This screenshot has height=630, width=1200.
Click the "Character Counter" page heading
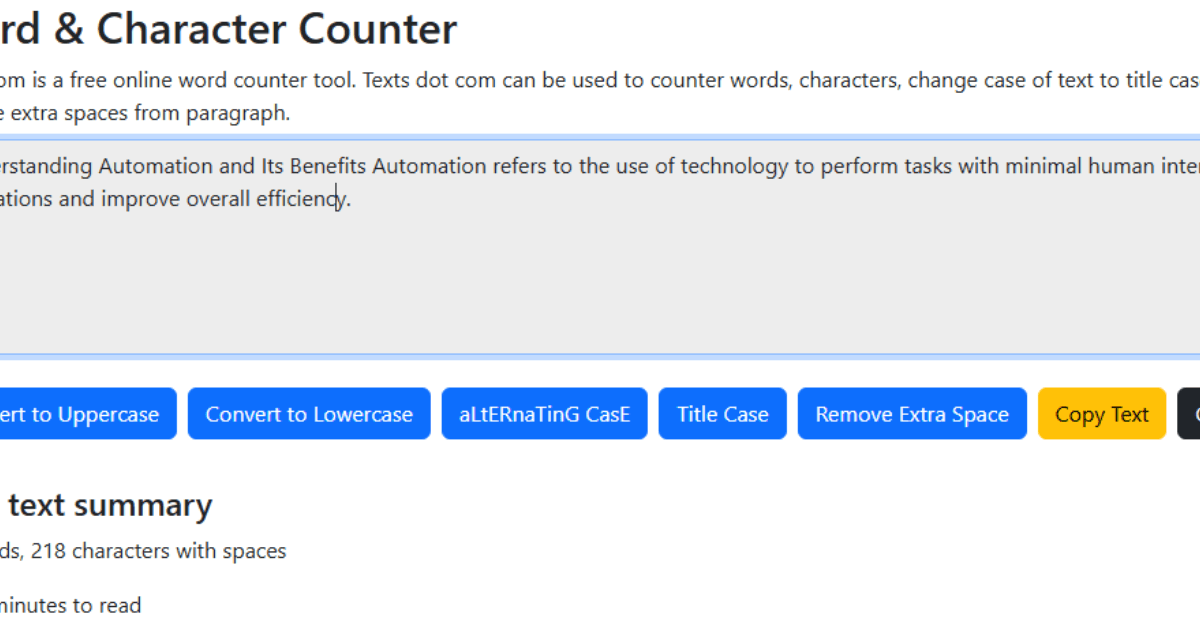click(x=277, y=29)
